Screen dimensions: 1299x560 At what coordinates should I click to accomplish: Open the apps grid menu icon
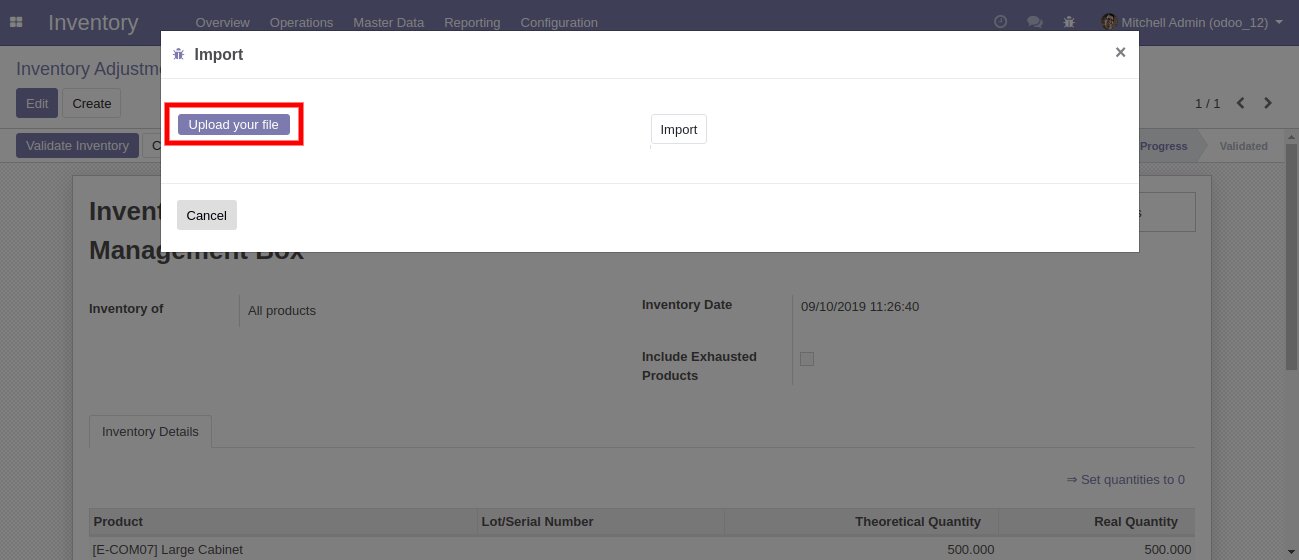[16, 22]
